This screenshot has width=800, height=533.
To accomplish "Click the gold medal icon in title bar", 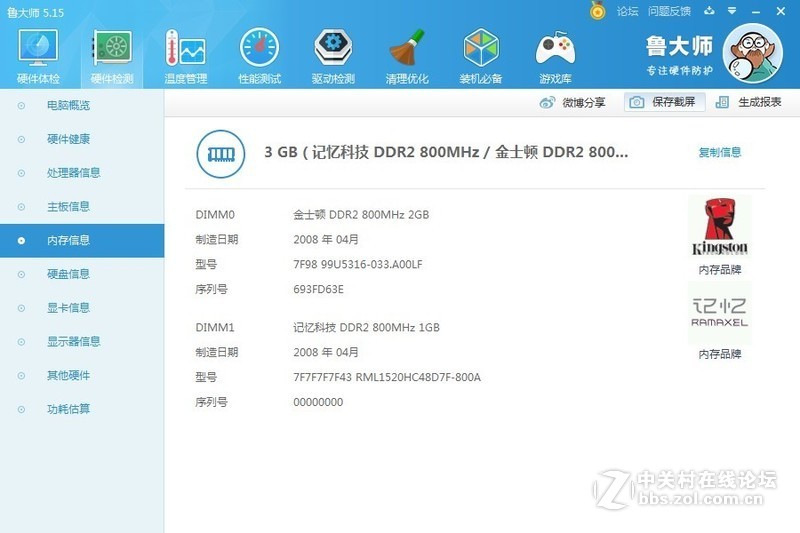I will tap(597, 10).
